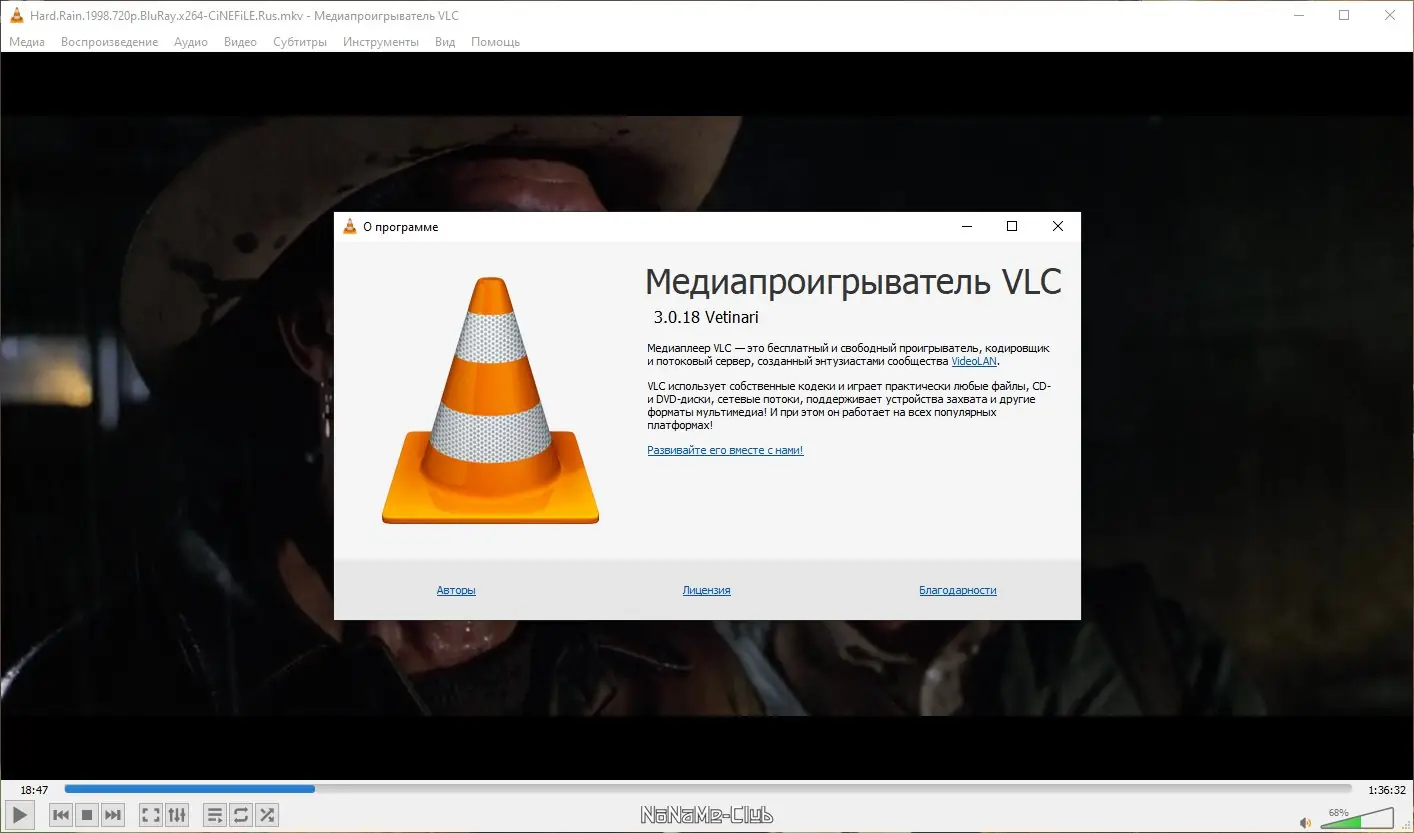Minimize the main VLC window
The height and width of the screenshot is (833, 1414).
click(1298, 15)
